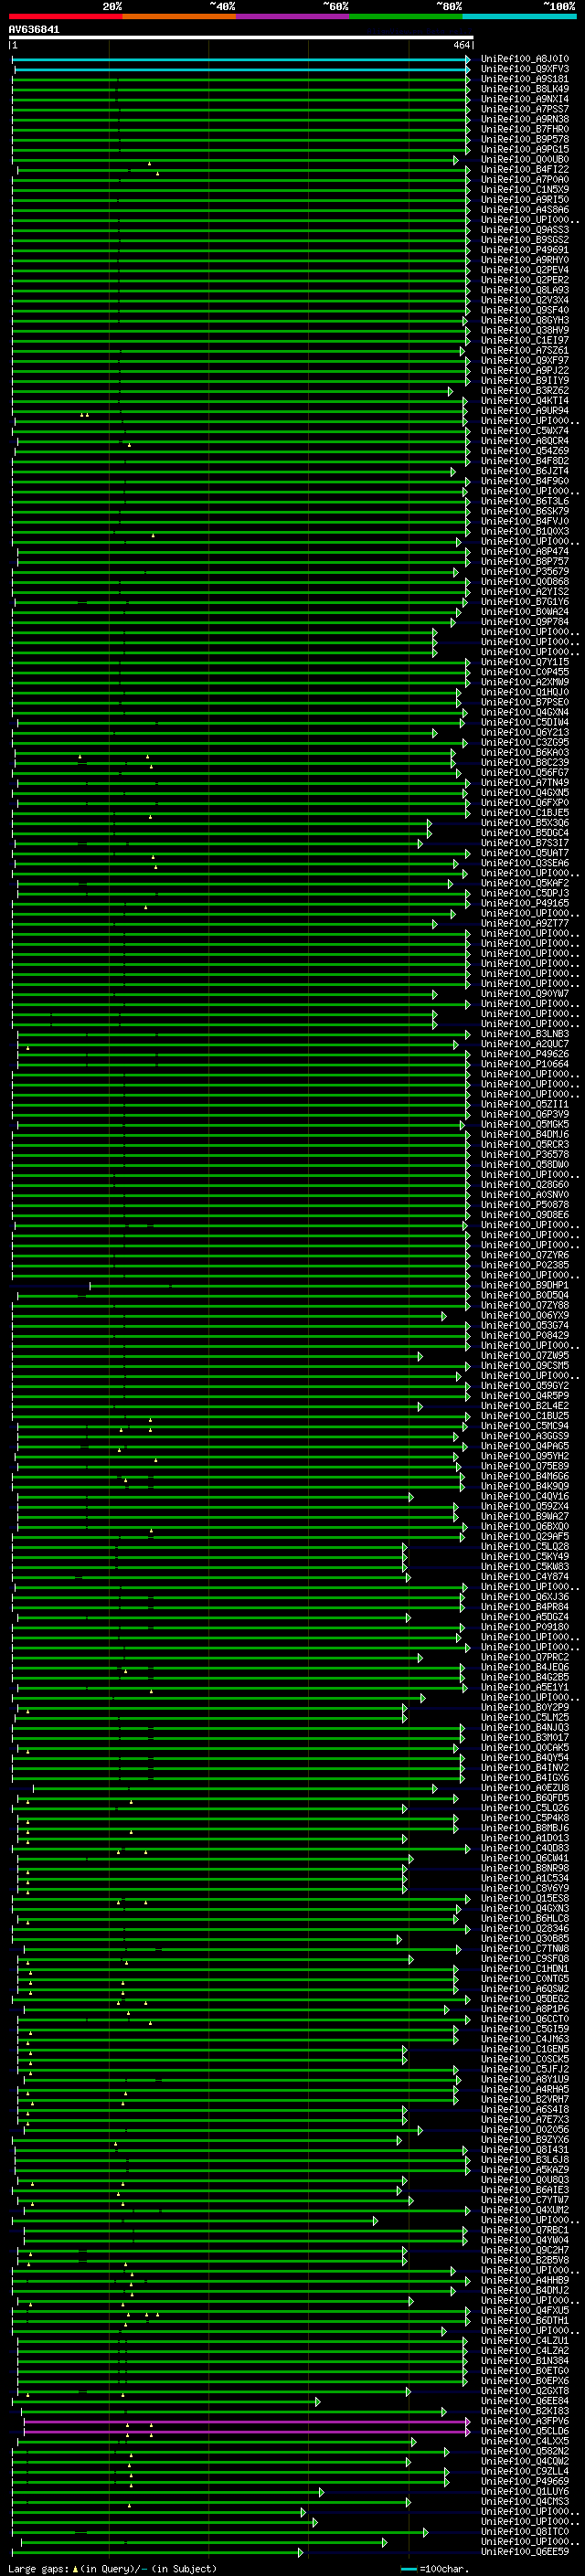Open the UniRef100_P50878 label
Image resolution: width=585 pixels, height=2576 pixels.
point(525,1204)
